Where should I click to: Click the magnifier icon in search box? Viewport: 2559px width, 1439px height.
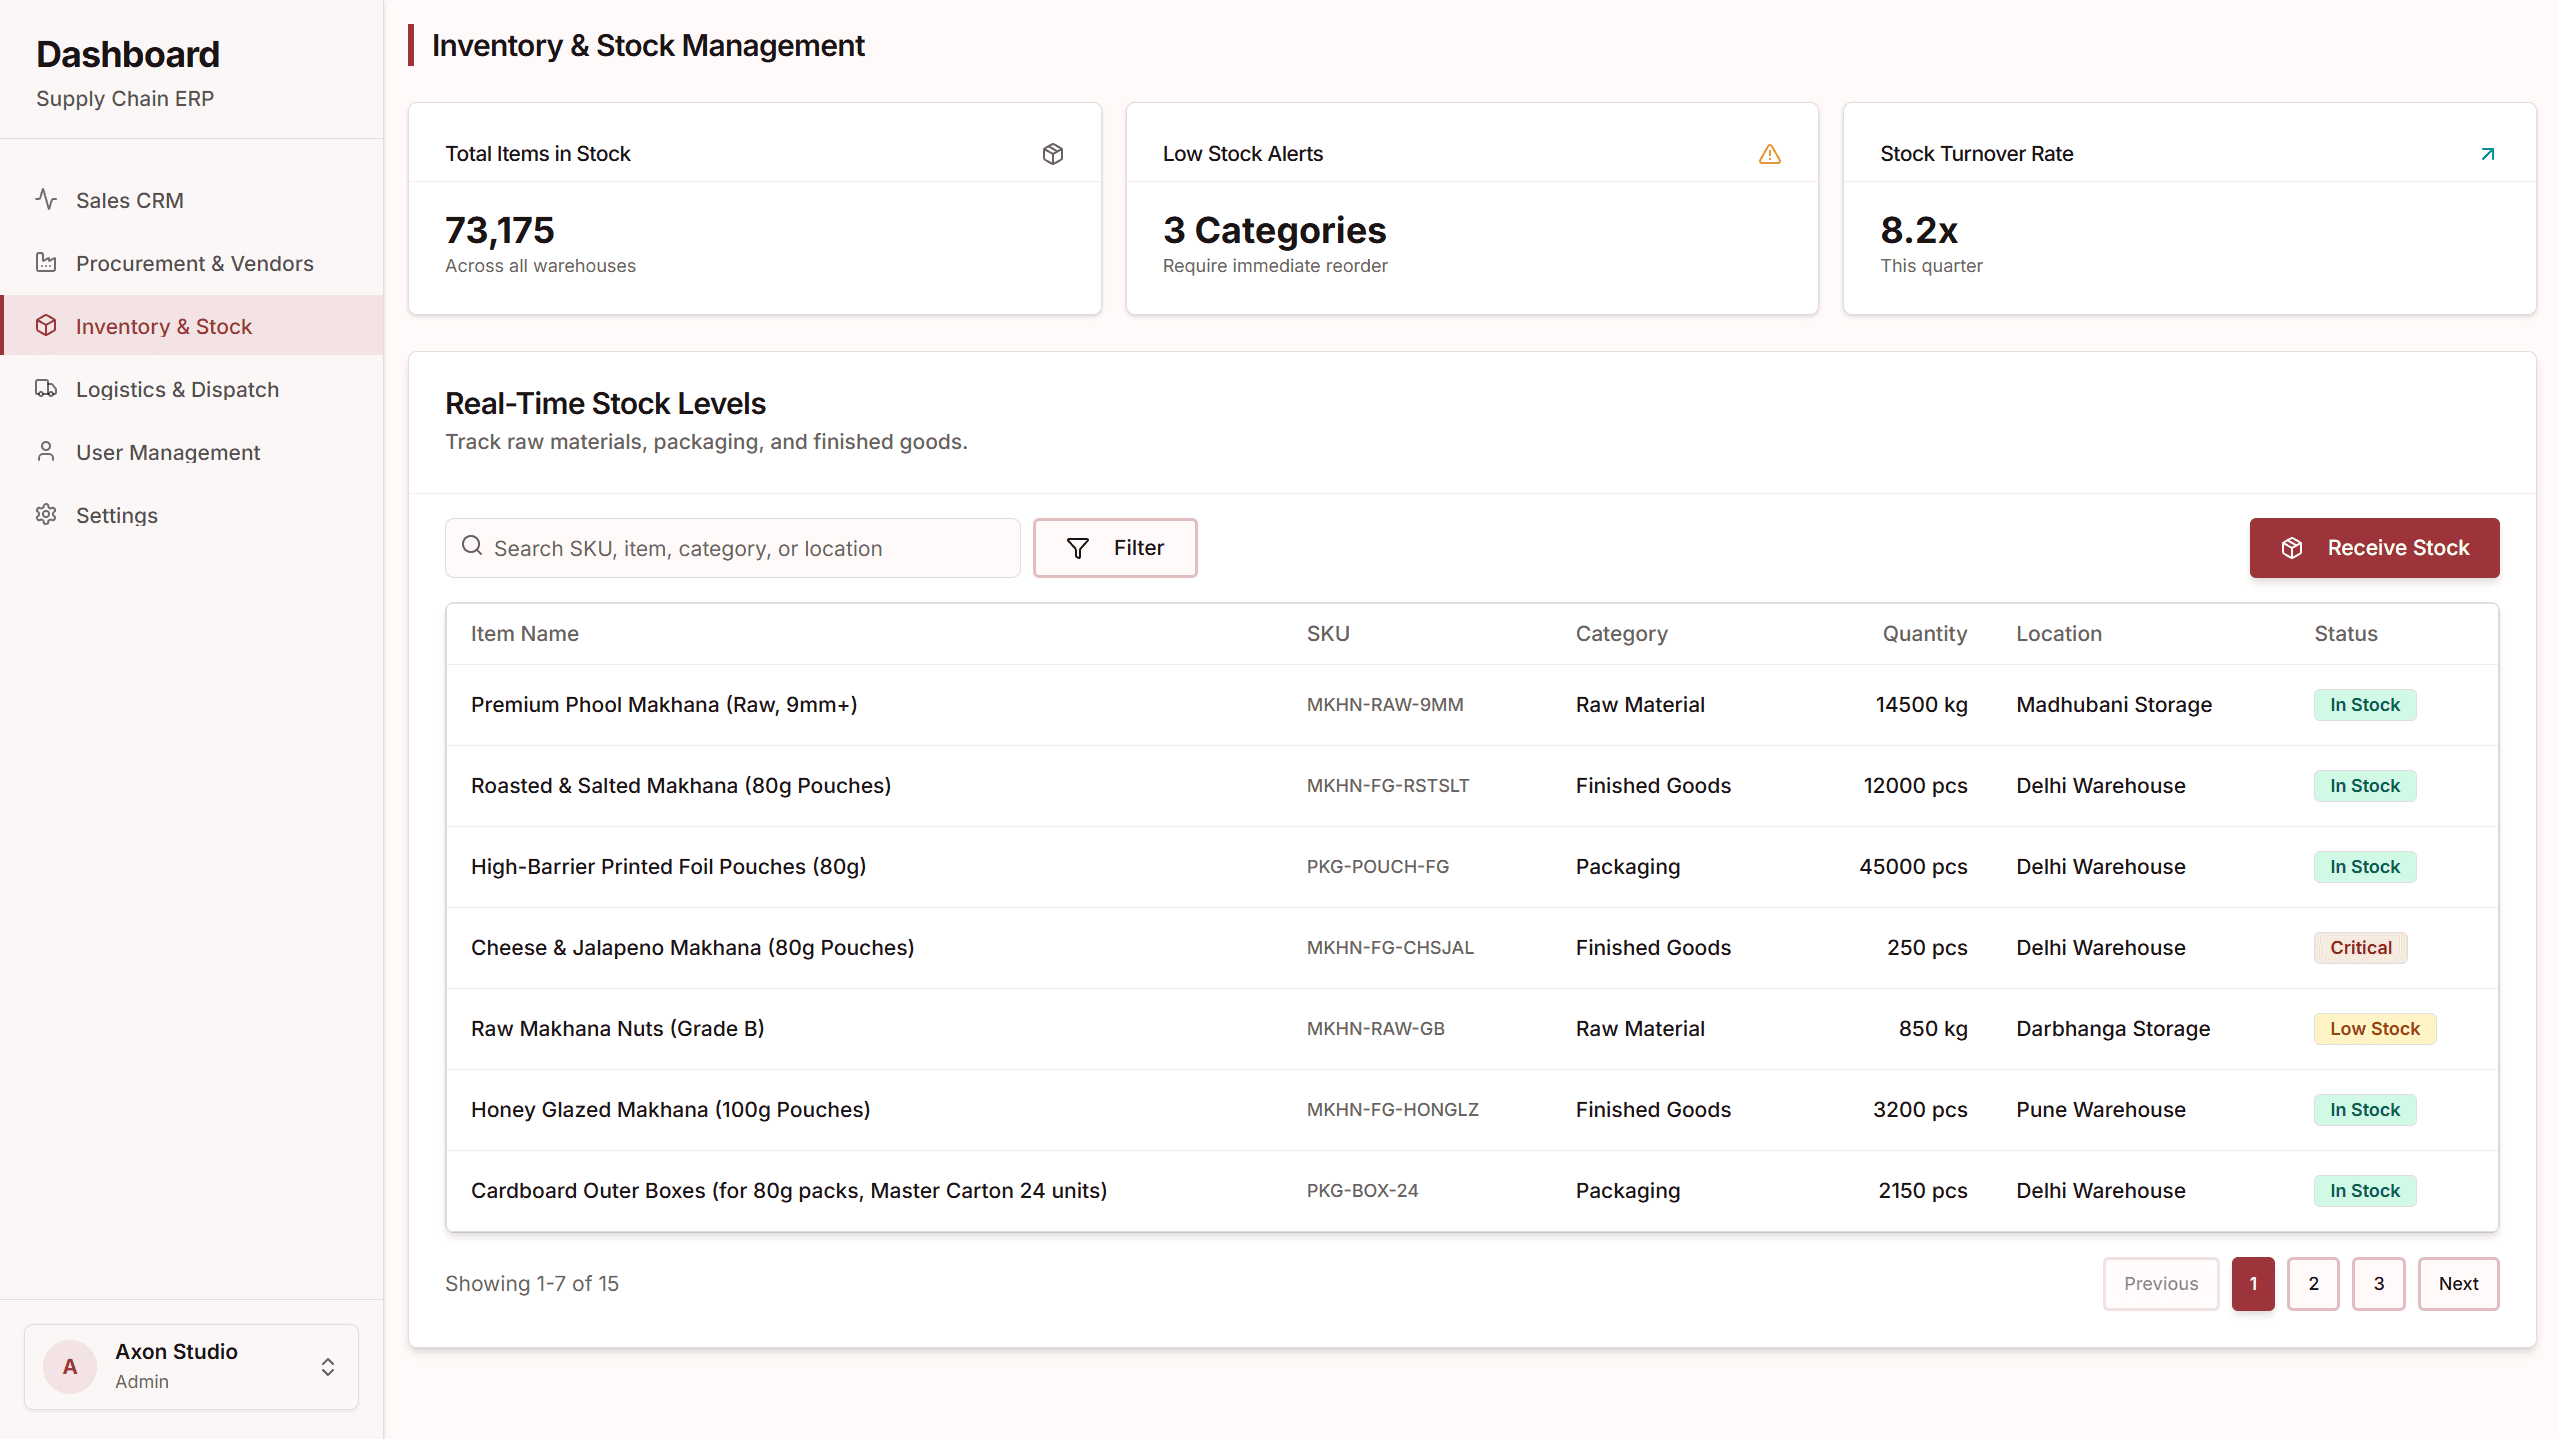click(x=472, y=546)
